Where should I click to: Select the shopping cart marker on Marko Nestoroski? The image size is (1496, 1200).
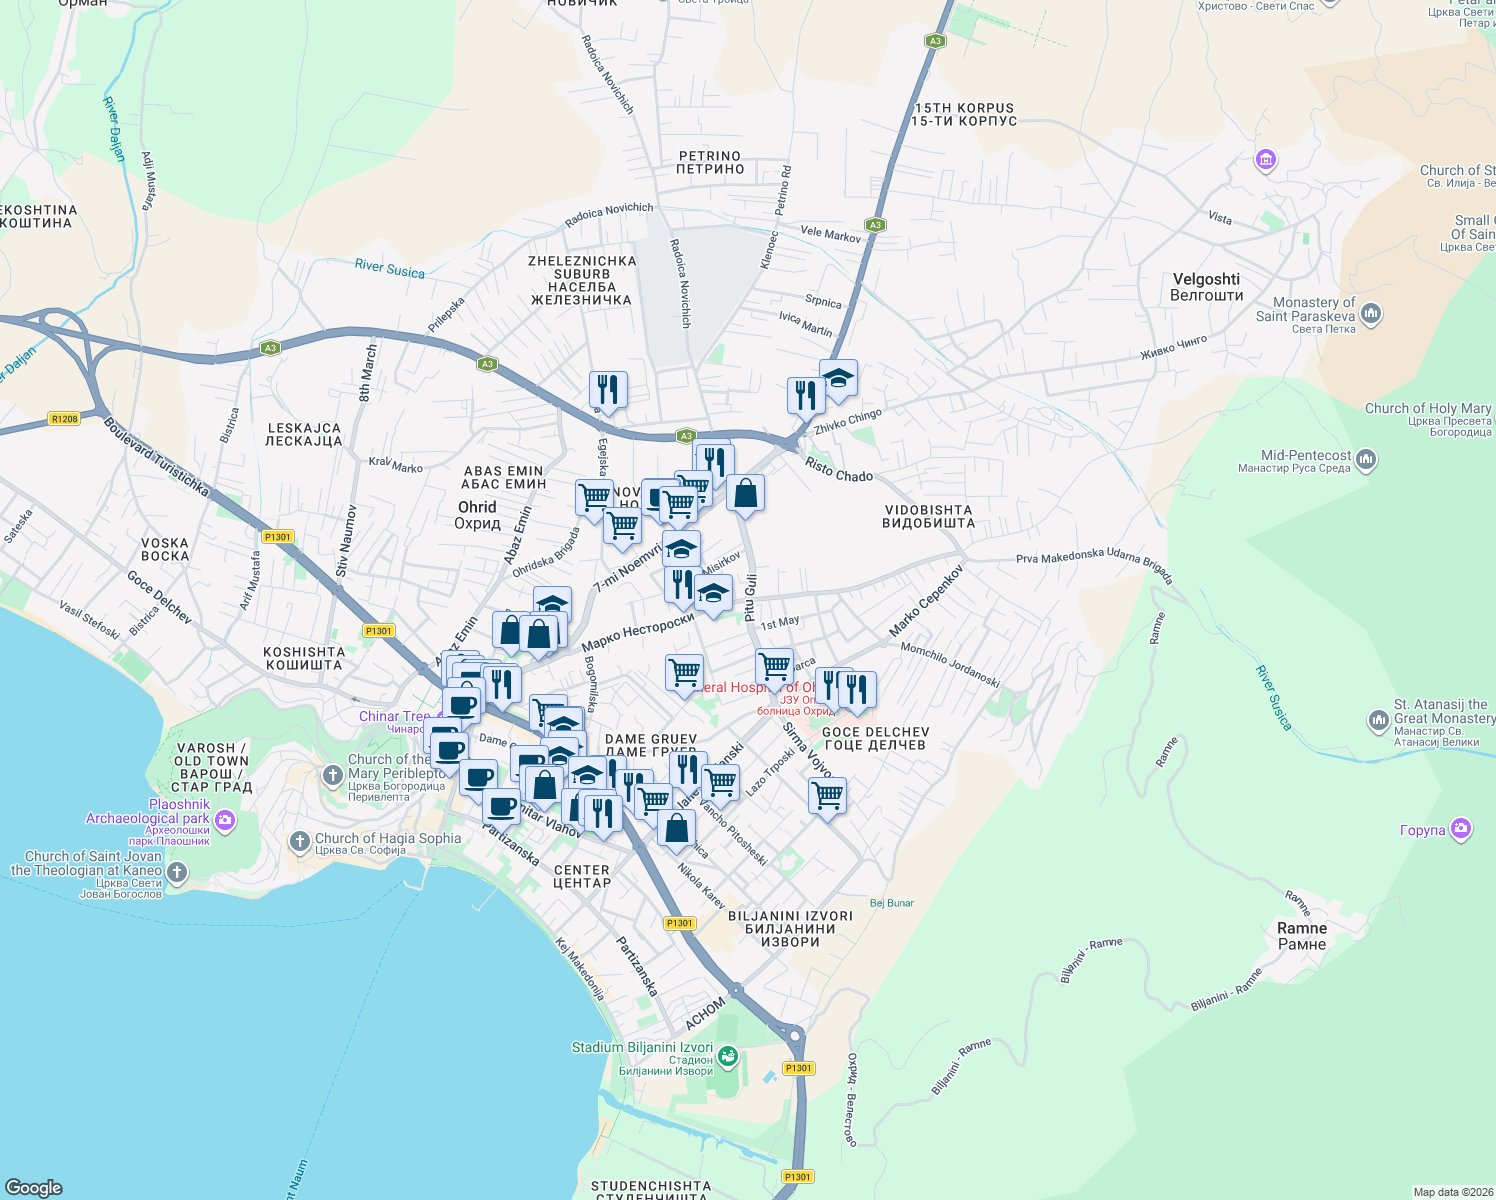coord(684,671)
